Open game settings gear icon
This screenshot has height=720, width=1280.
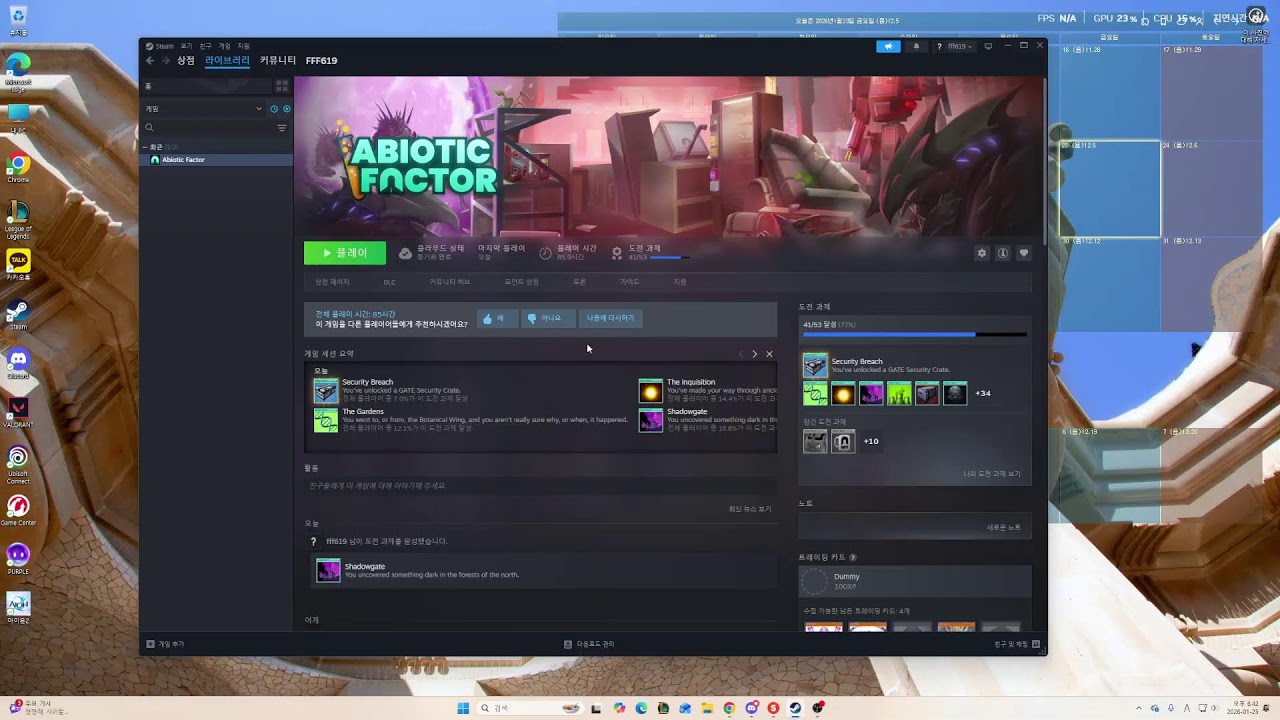[x=982, y=253]
